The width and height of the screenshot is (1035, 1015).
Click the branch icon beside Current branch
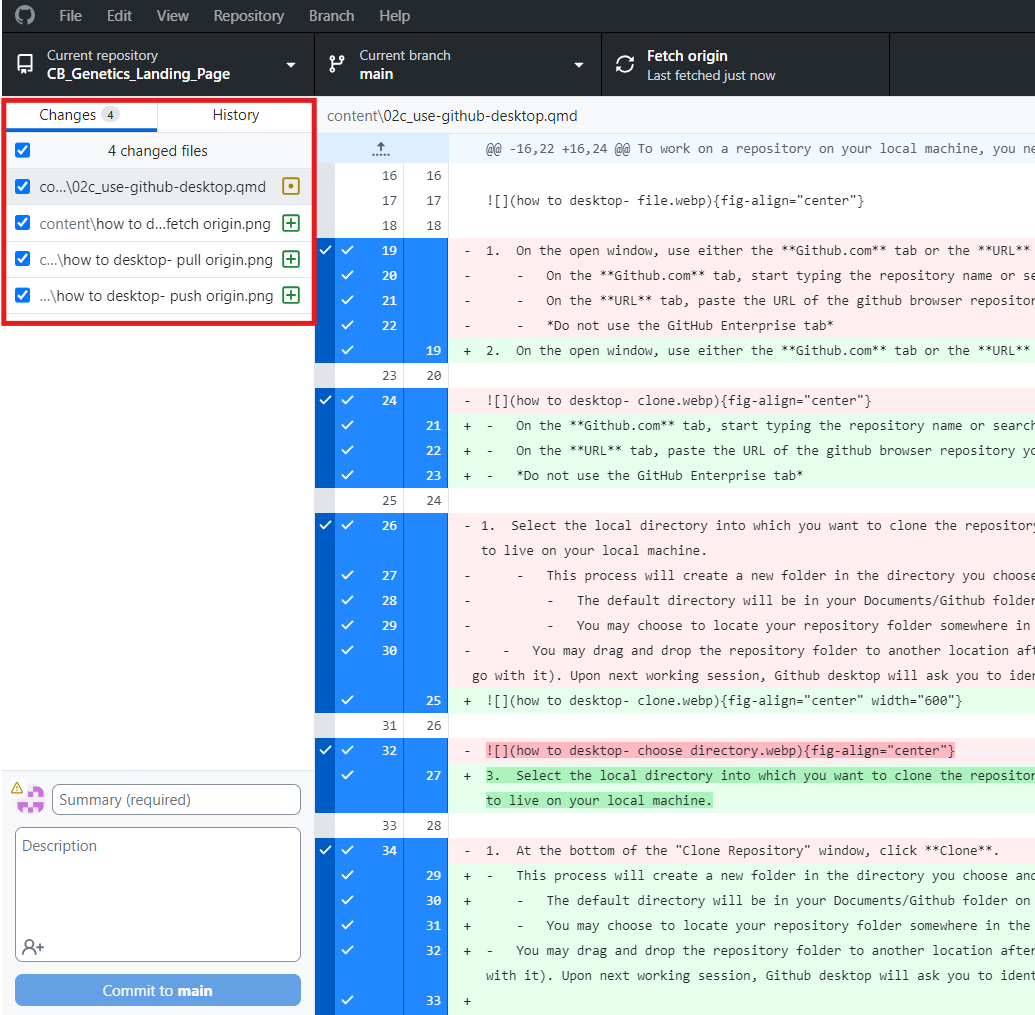pyautogui.click(x=337, y=64)
